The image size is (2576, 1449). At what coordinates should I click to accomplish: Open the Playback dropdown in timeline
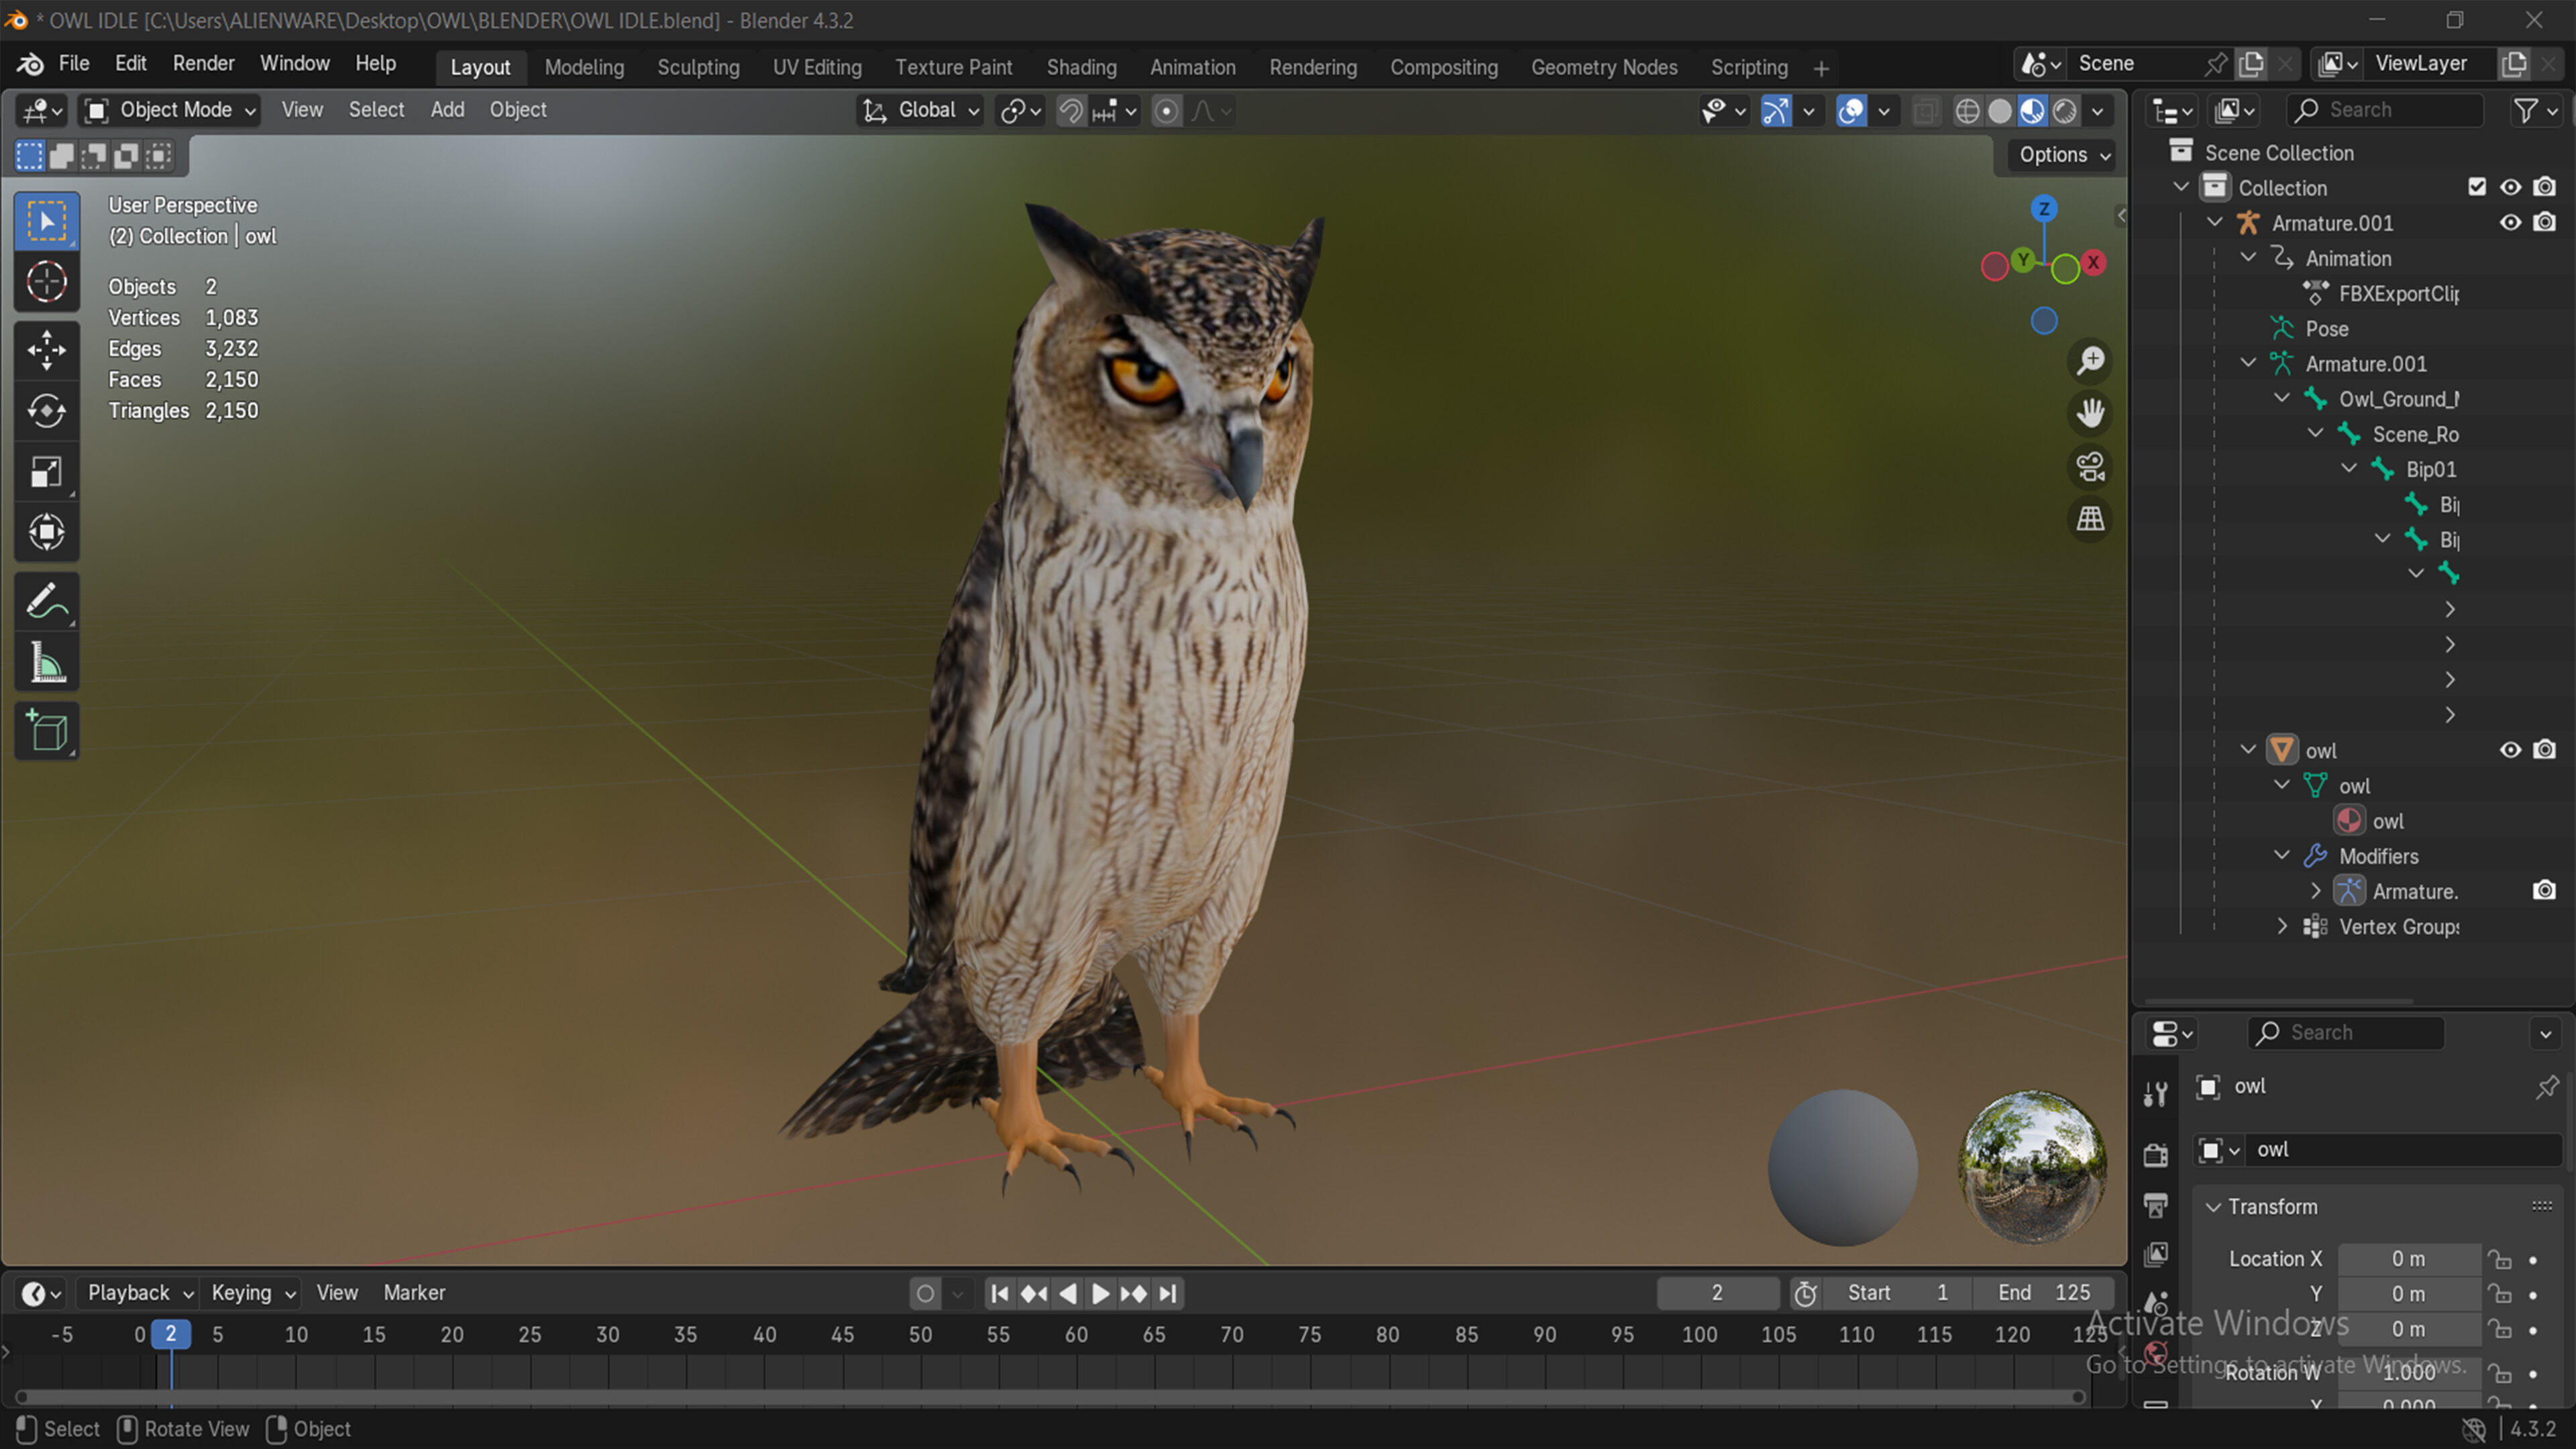[139, 1293]
